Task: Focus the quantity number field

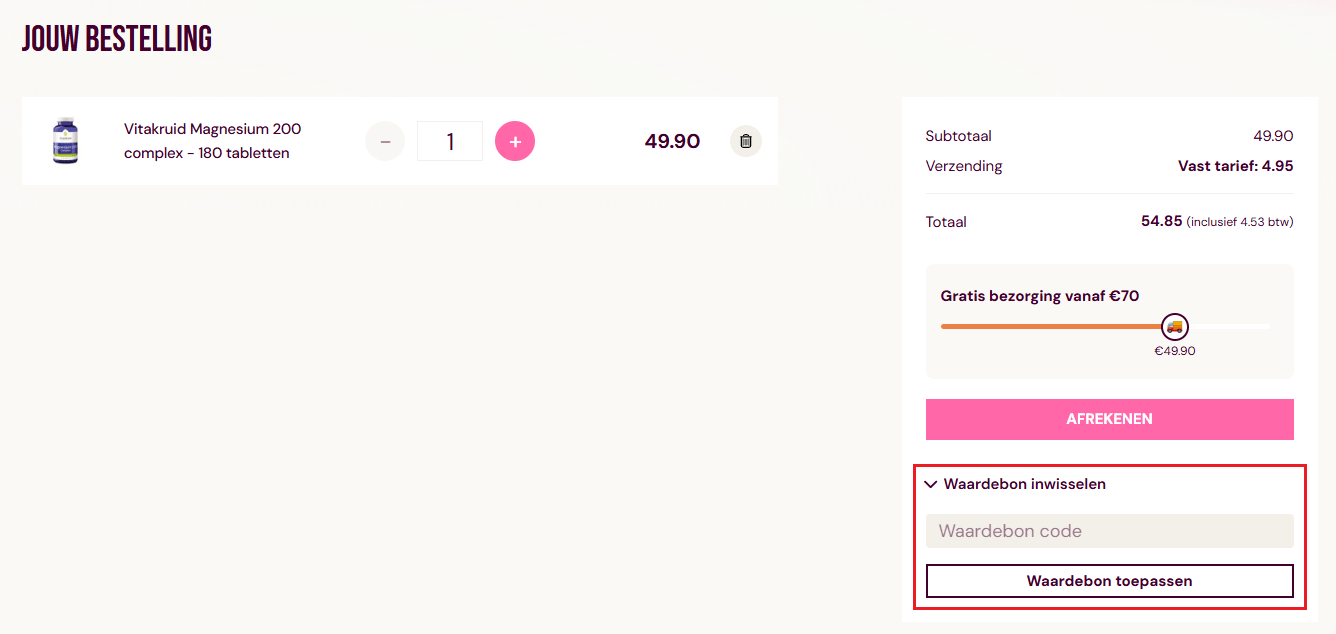Action: 450,141
